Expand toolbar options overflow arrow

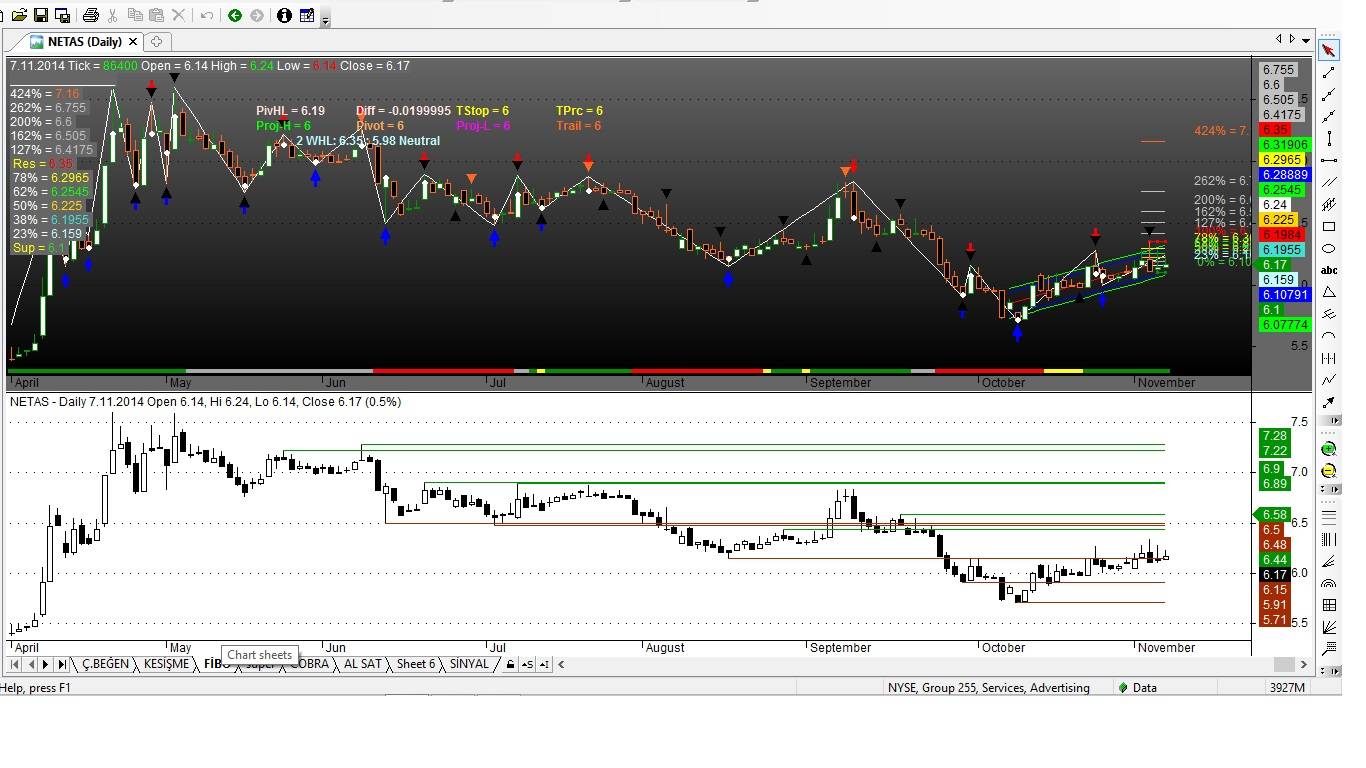[x=326, y=20]
